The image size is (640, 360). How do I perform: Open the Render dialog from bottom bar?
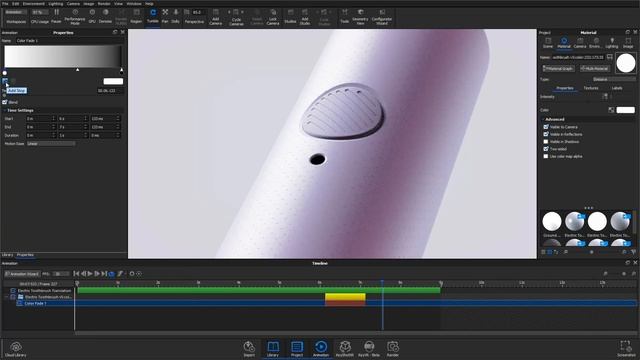(x=393, y=349)
